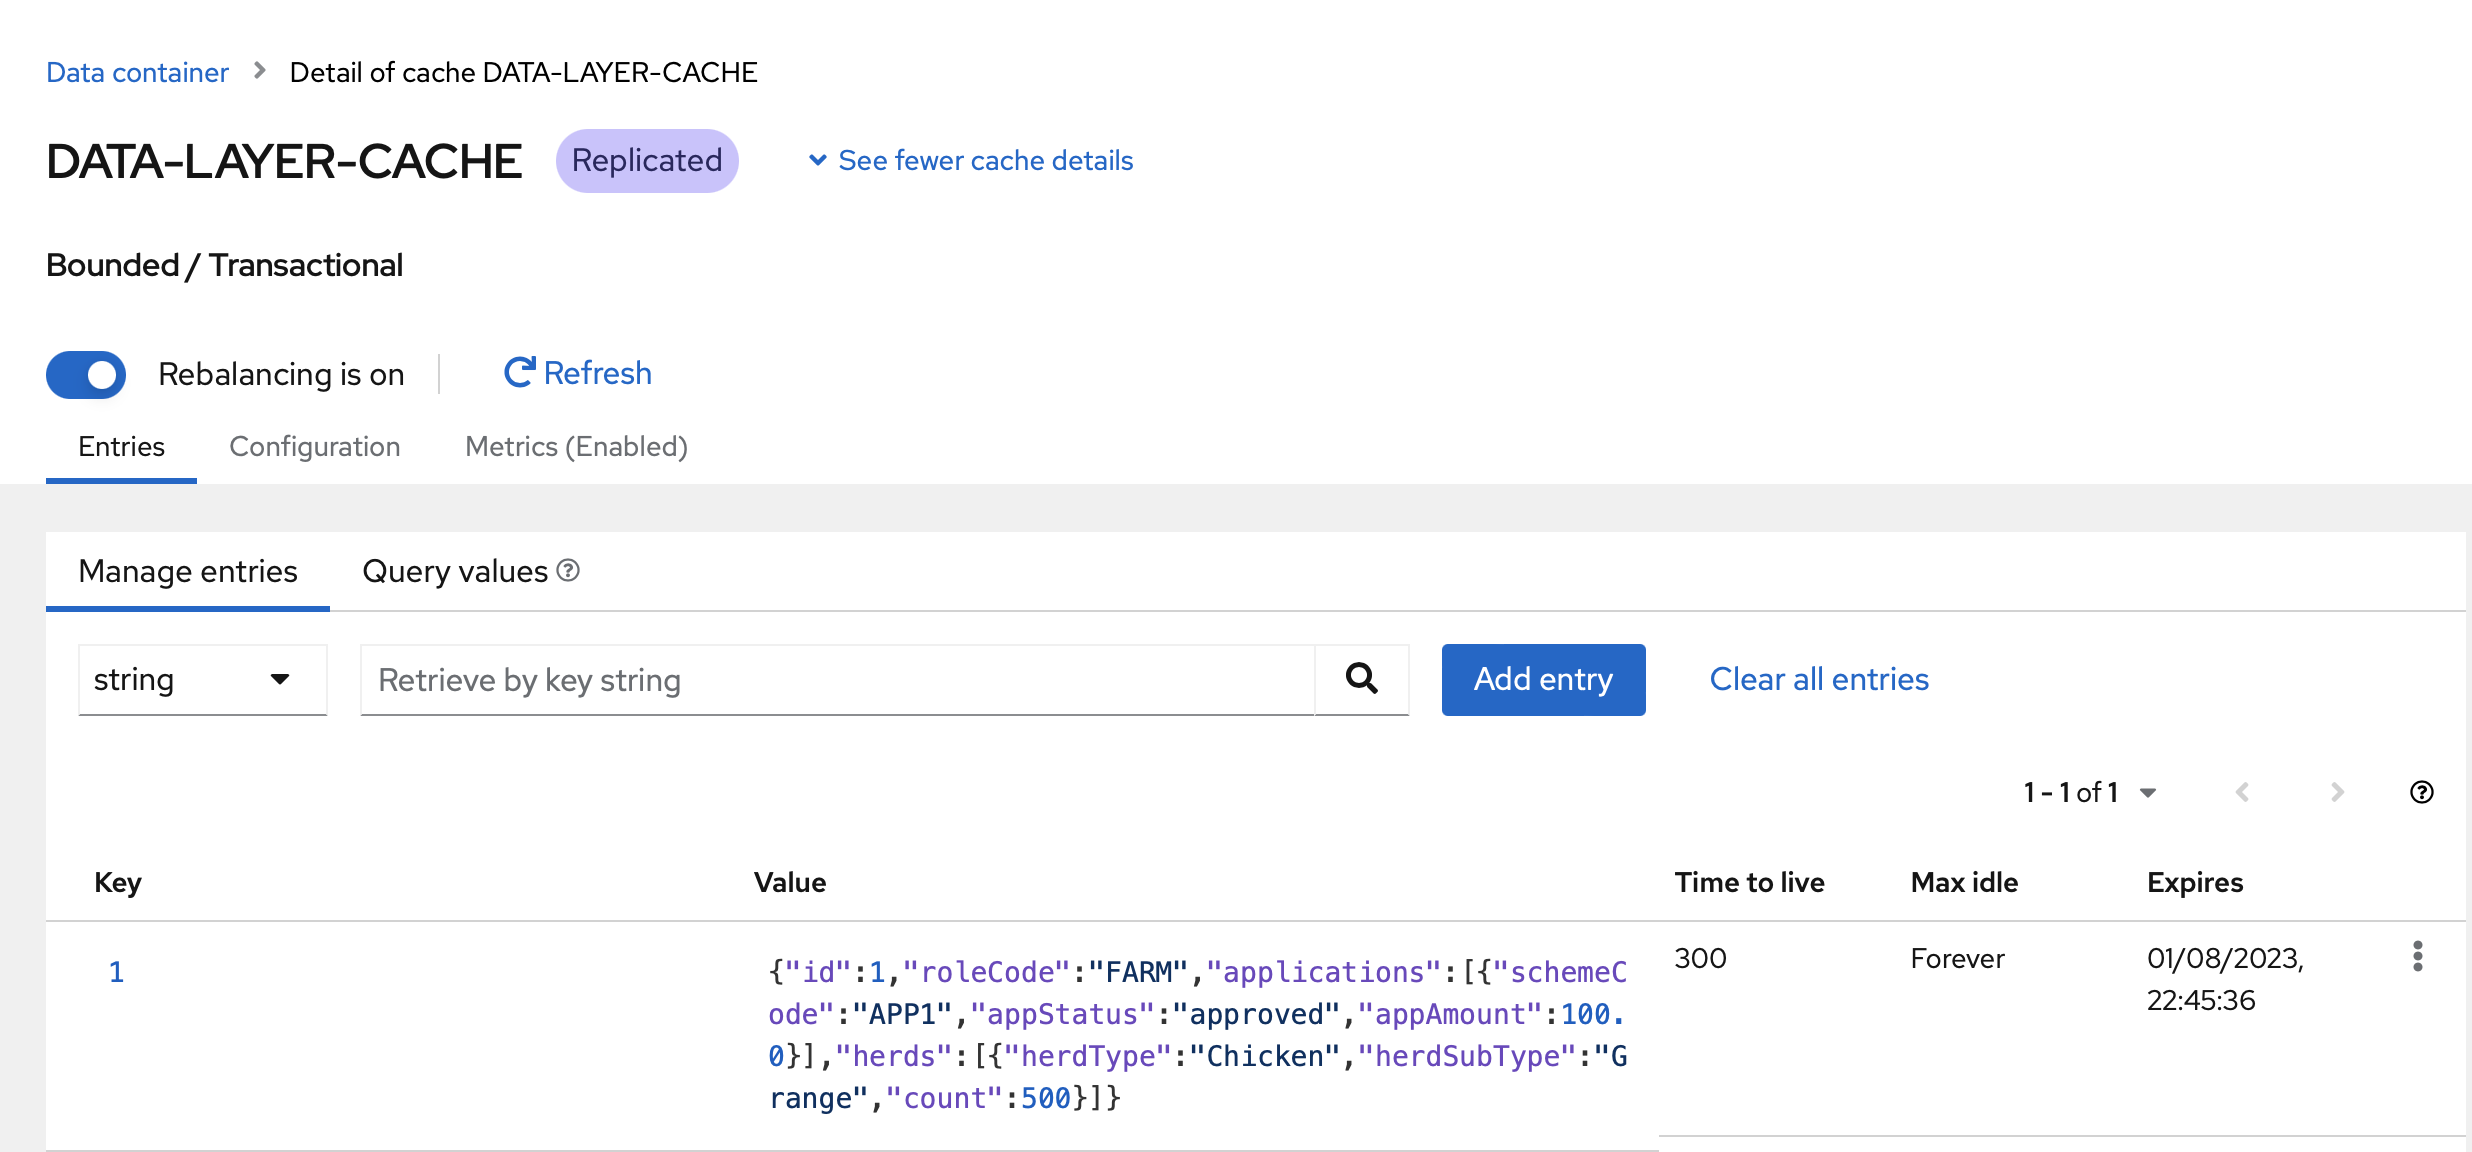Go to next page arrow

pyautogui.click(x=2336, y=792)
